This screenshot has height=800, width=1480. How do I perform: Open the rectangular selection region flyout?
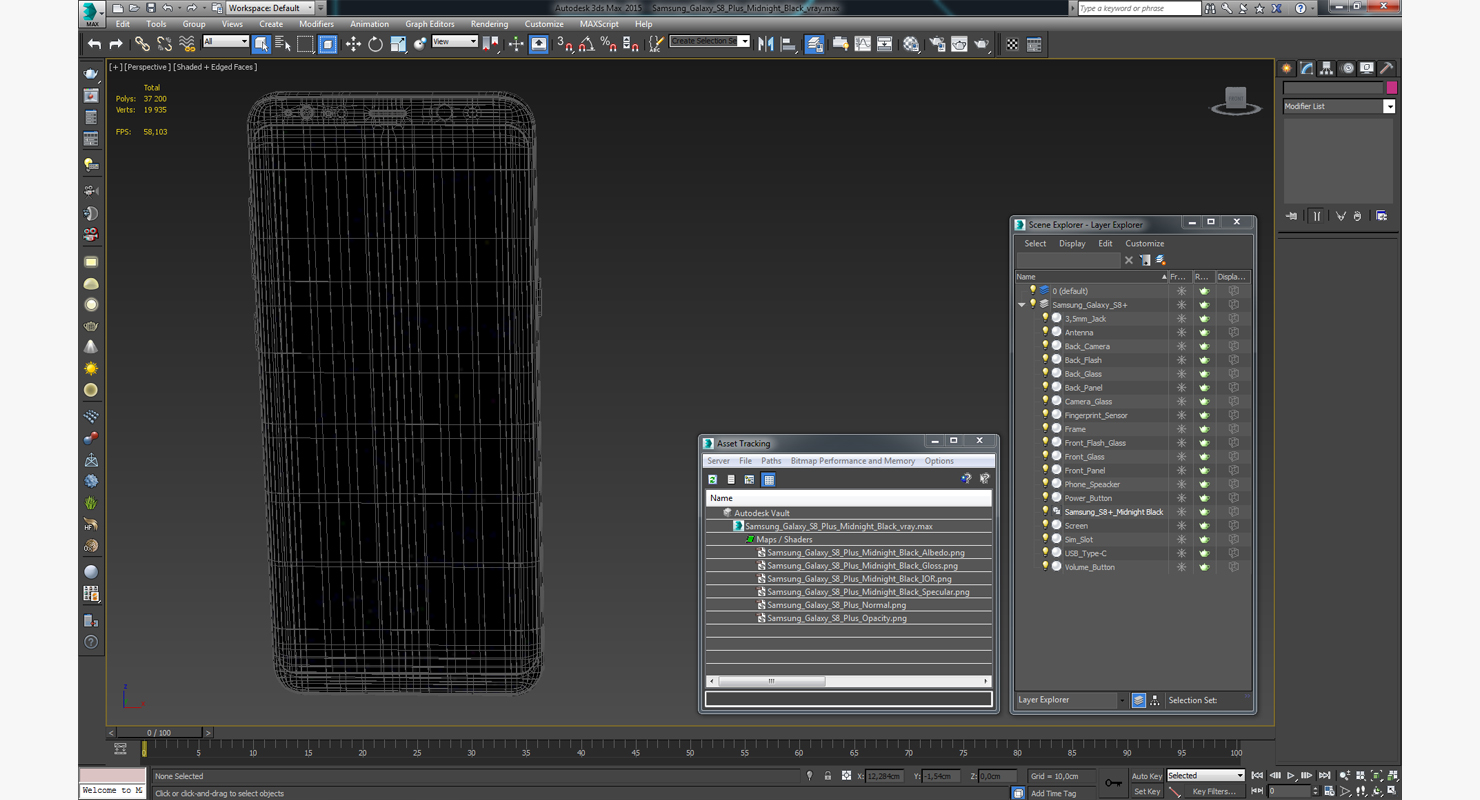pos(306,44)
